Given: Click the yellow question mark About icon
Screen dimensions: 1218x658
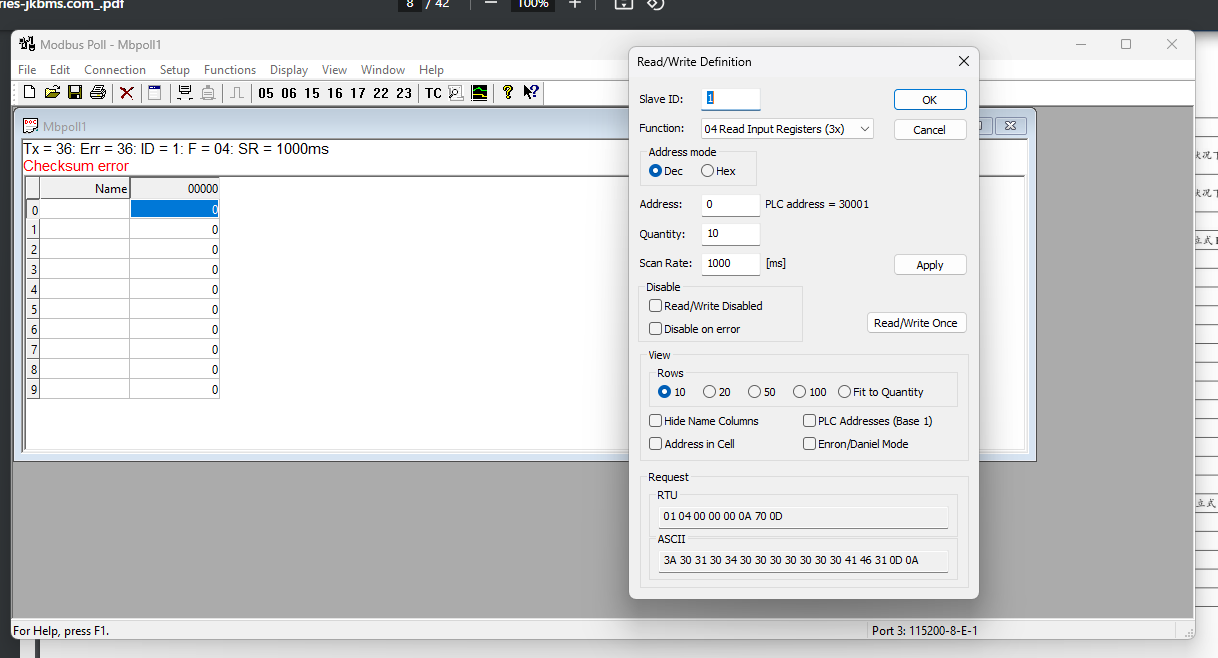Looking at the screenshot, I should coord(508,93).
